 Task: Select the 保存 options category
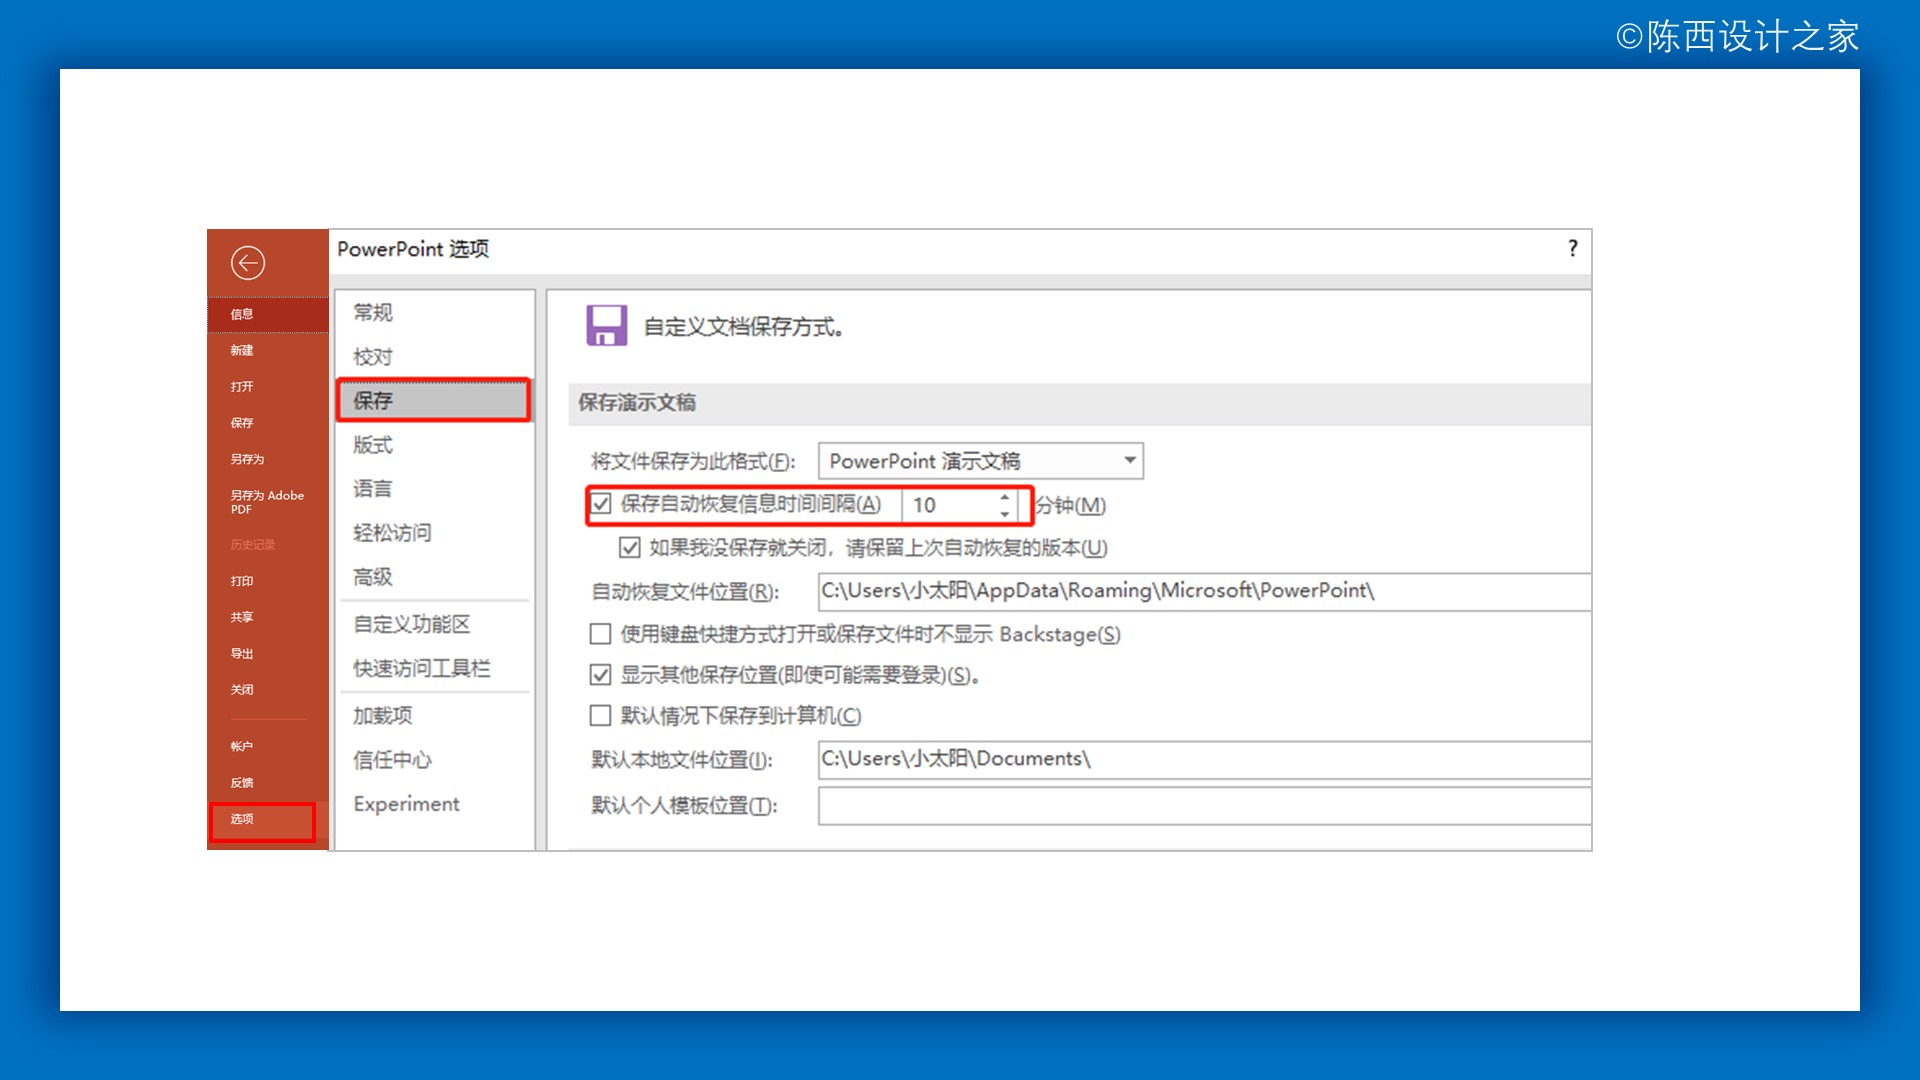click(x=434, y=400)
